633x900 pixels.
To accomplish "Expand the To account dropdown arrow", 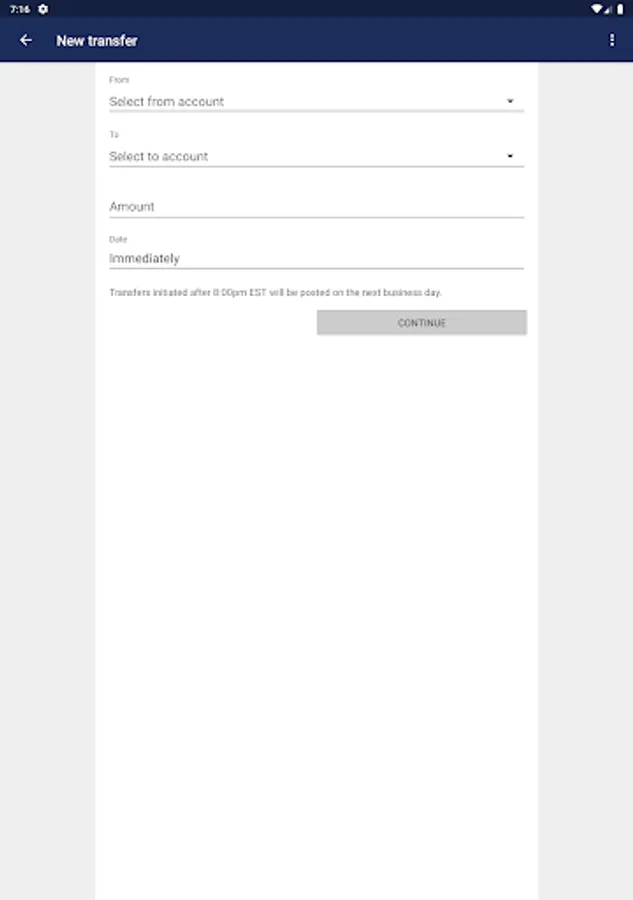I will pyautogui.click(x=510, y=156).
